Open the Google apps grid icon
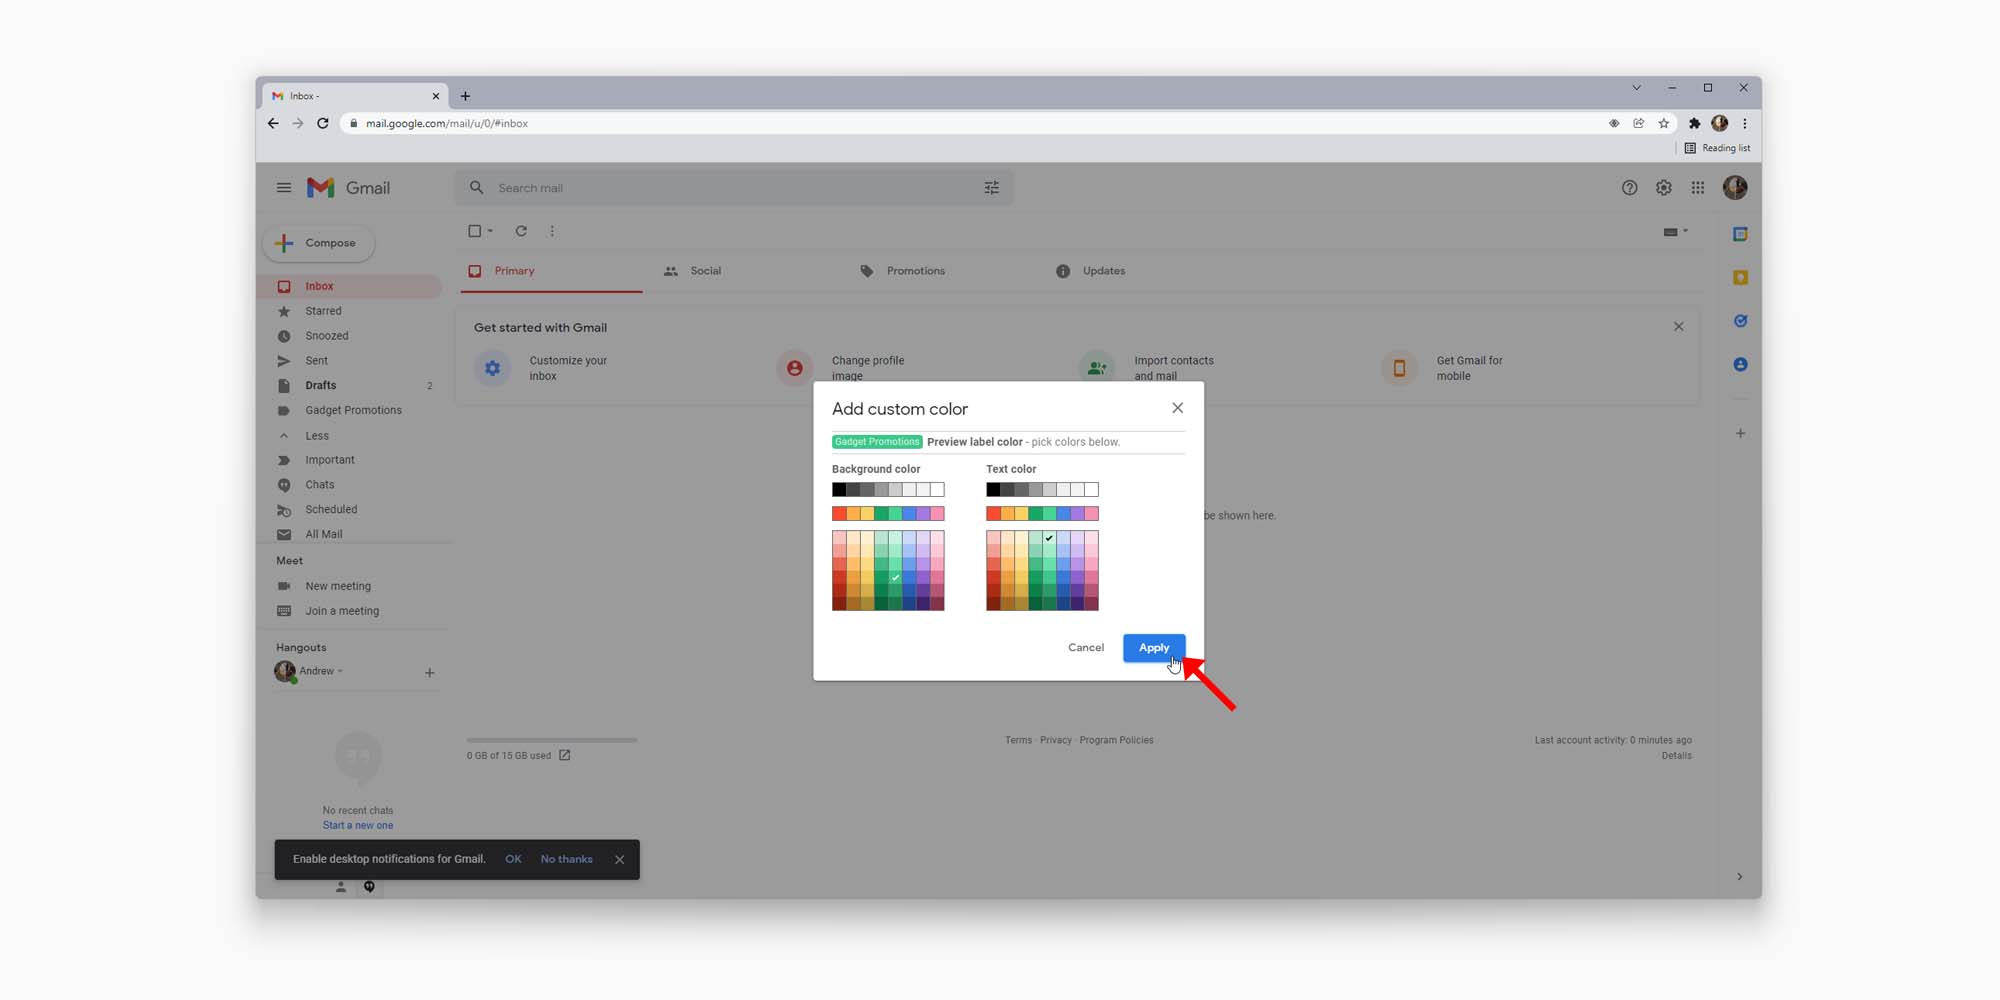The image size is (2000, 1000). coord(1697,188)
